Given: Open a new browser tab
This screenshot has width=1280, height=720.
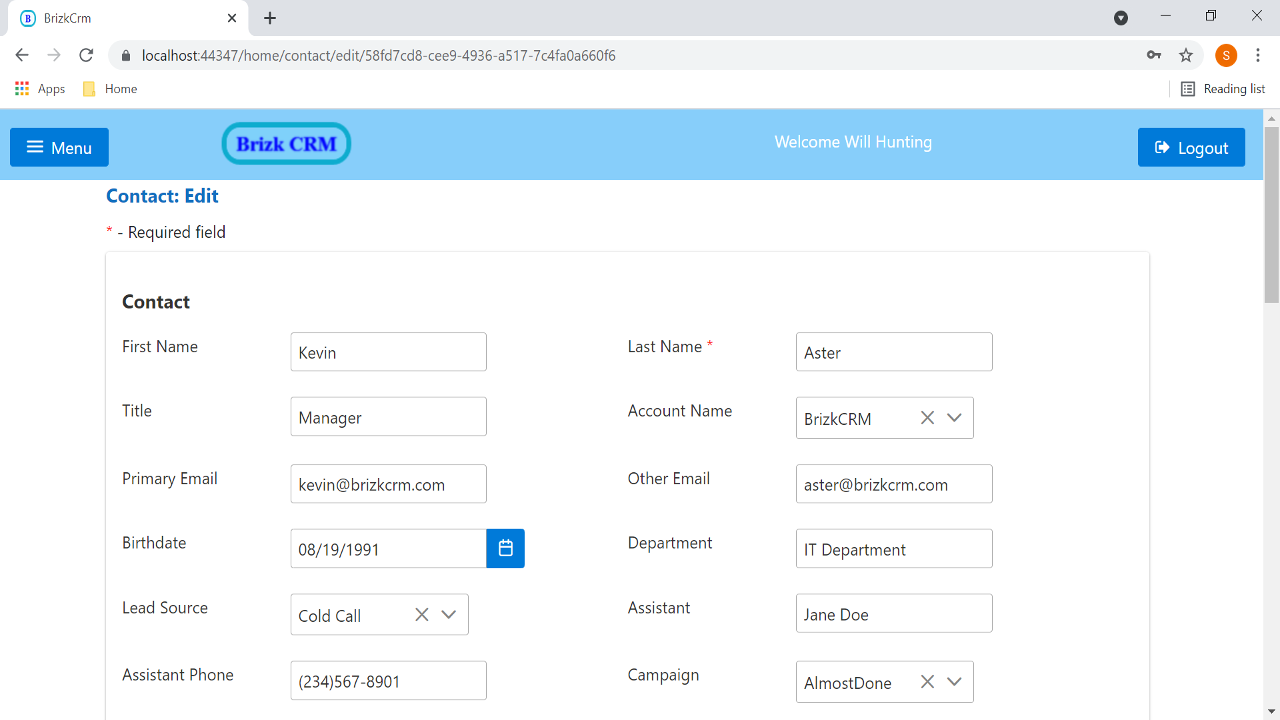Looking at the screenshot, I should tap(270, 18).
